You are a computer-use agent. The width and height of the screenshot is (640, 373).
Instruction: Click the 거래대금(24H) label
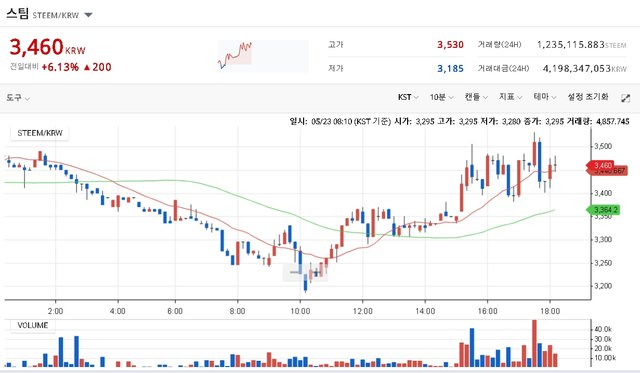click(503, 69)
